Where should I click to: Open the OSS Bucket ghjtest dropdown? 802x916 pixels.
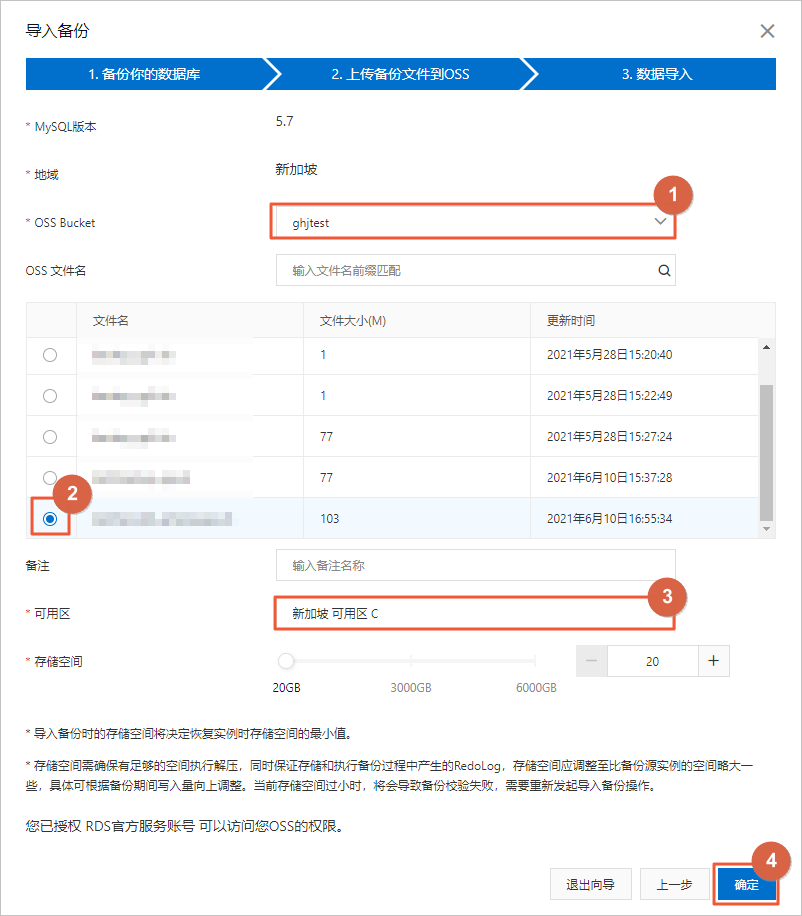point(475,223)
